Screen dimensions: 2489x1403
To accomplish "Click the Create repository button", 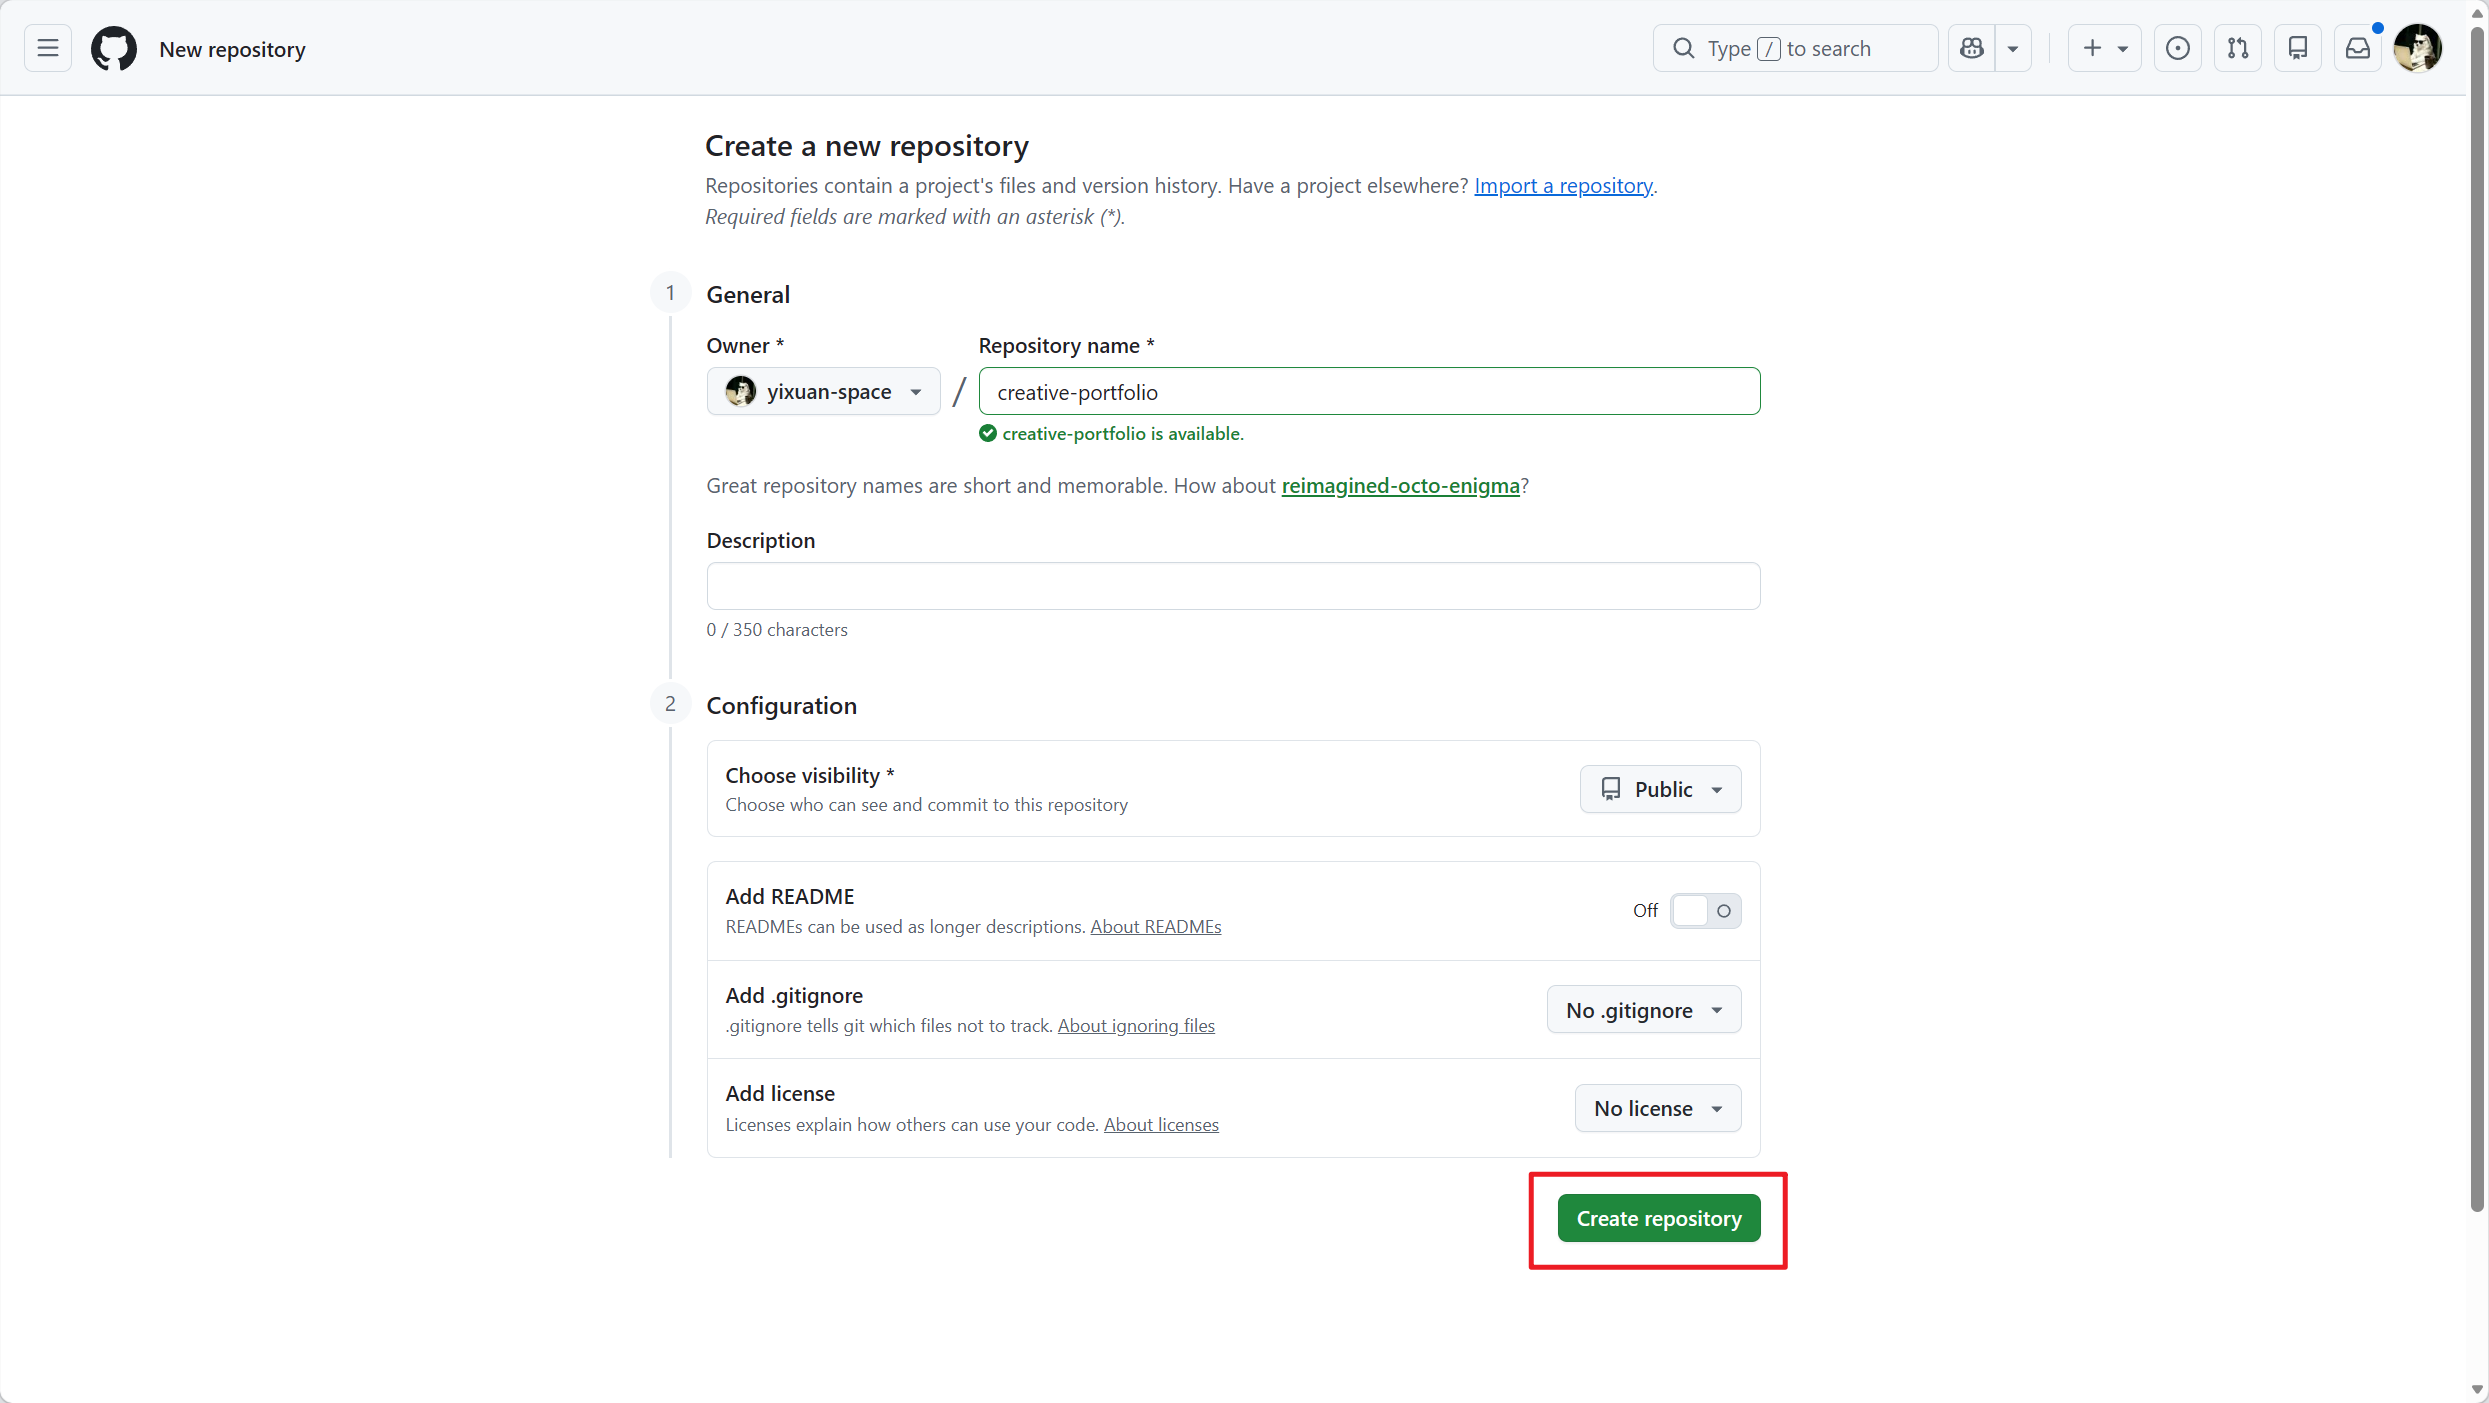I will point(1658,1218).
